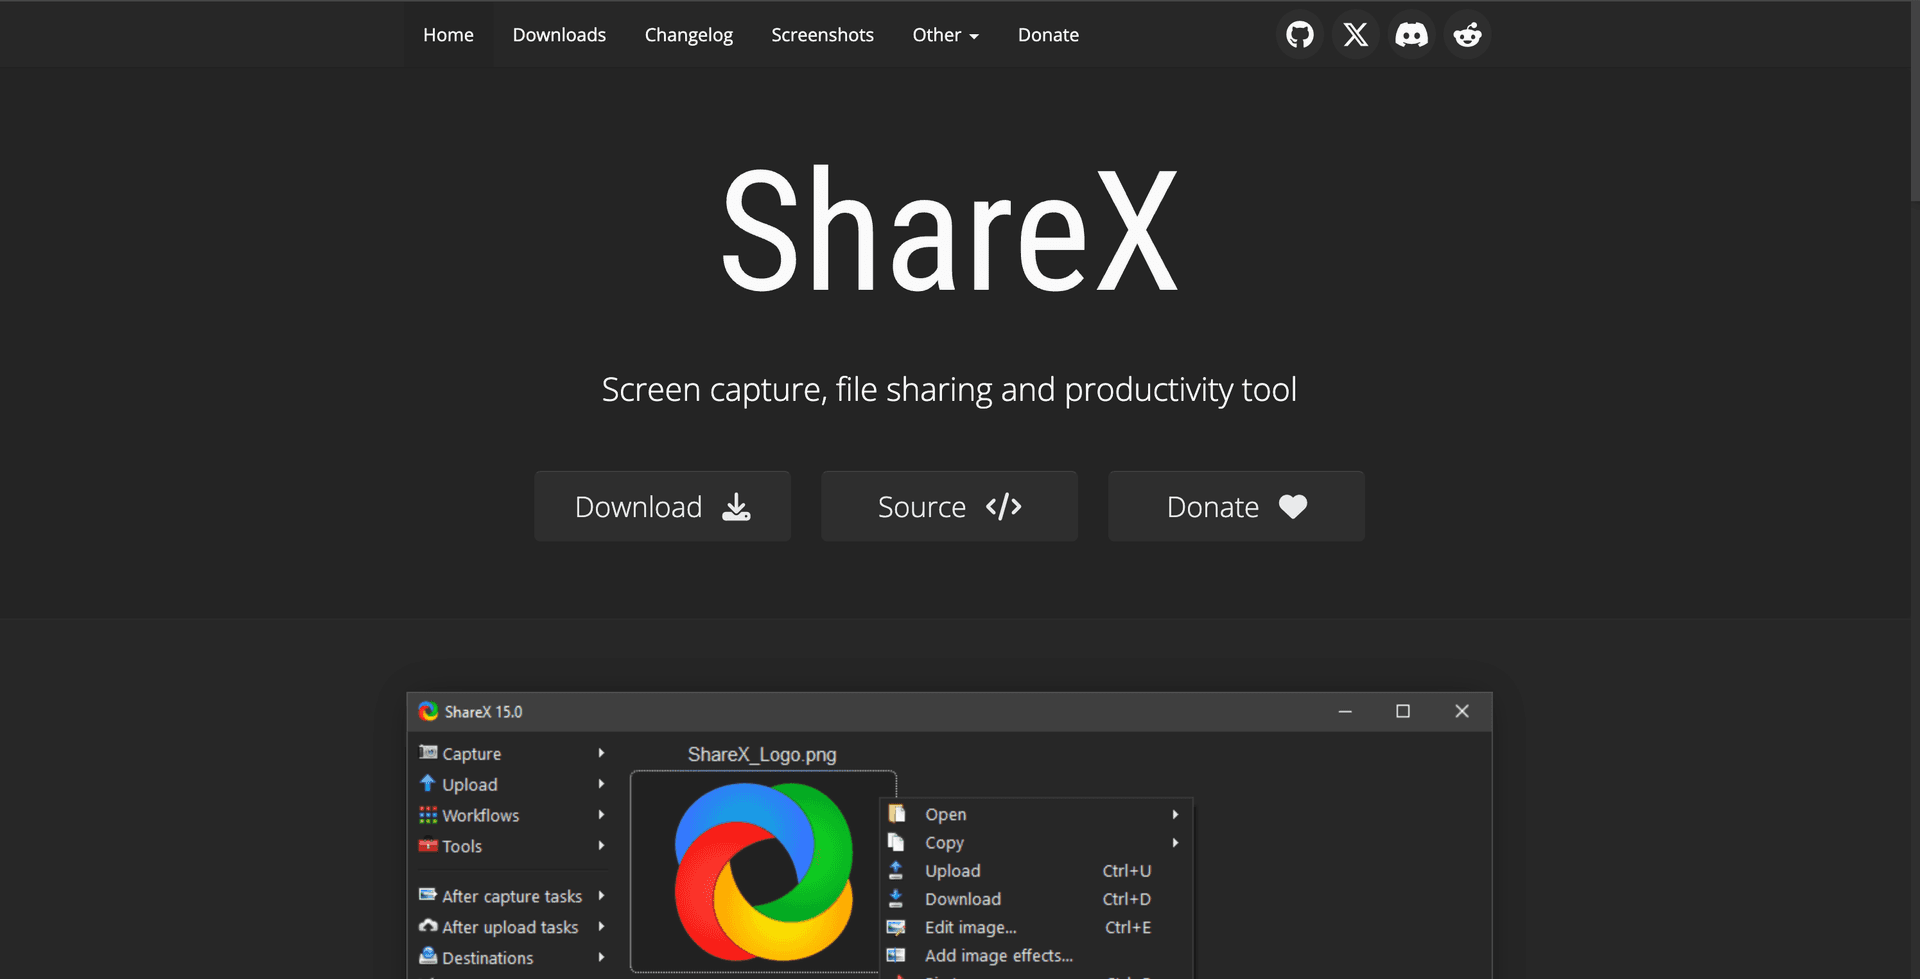Screen dimensions: 1920x979
Task: Expand the Other dropdown in navbar
Action: (x=945, y=35)
